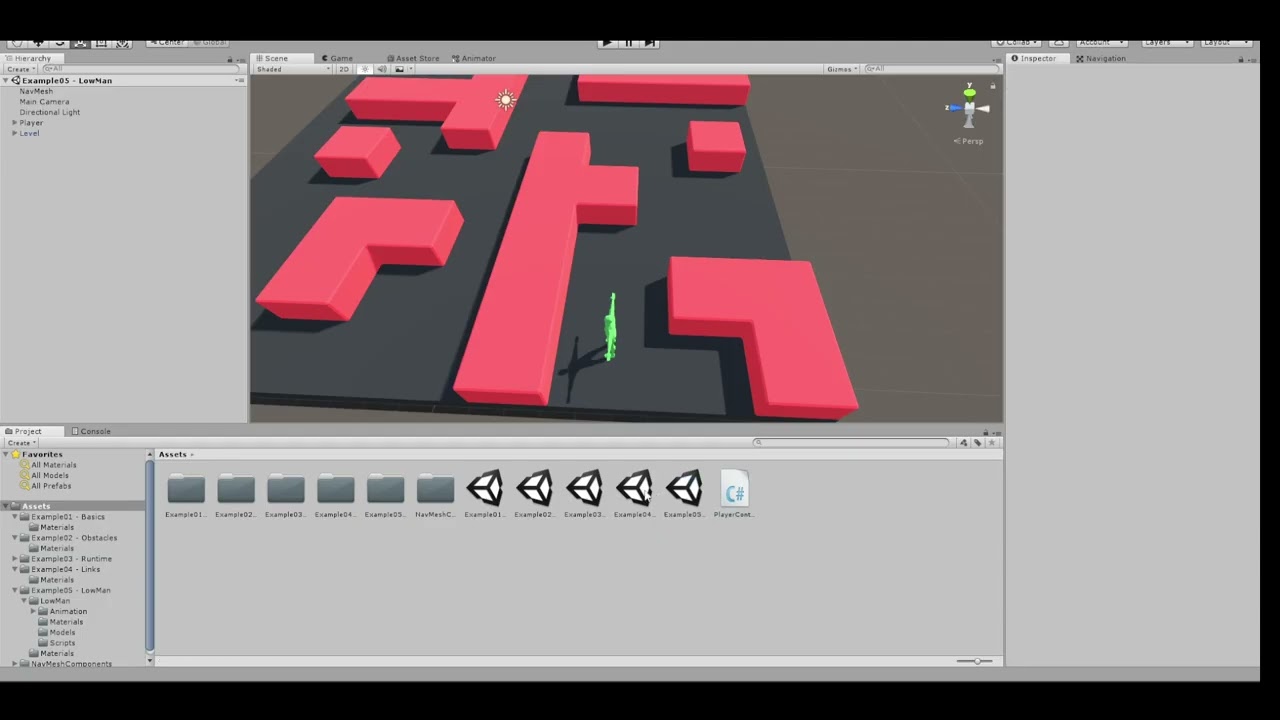Select Models folder under LowMan
The height and width of the screenshot is (720, 1280).
click(62, 633)
